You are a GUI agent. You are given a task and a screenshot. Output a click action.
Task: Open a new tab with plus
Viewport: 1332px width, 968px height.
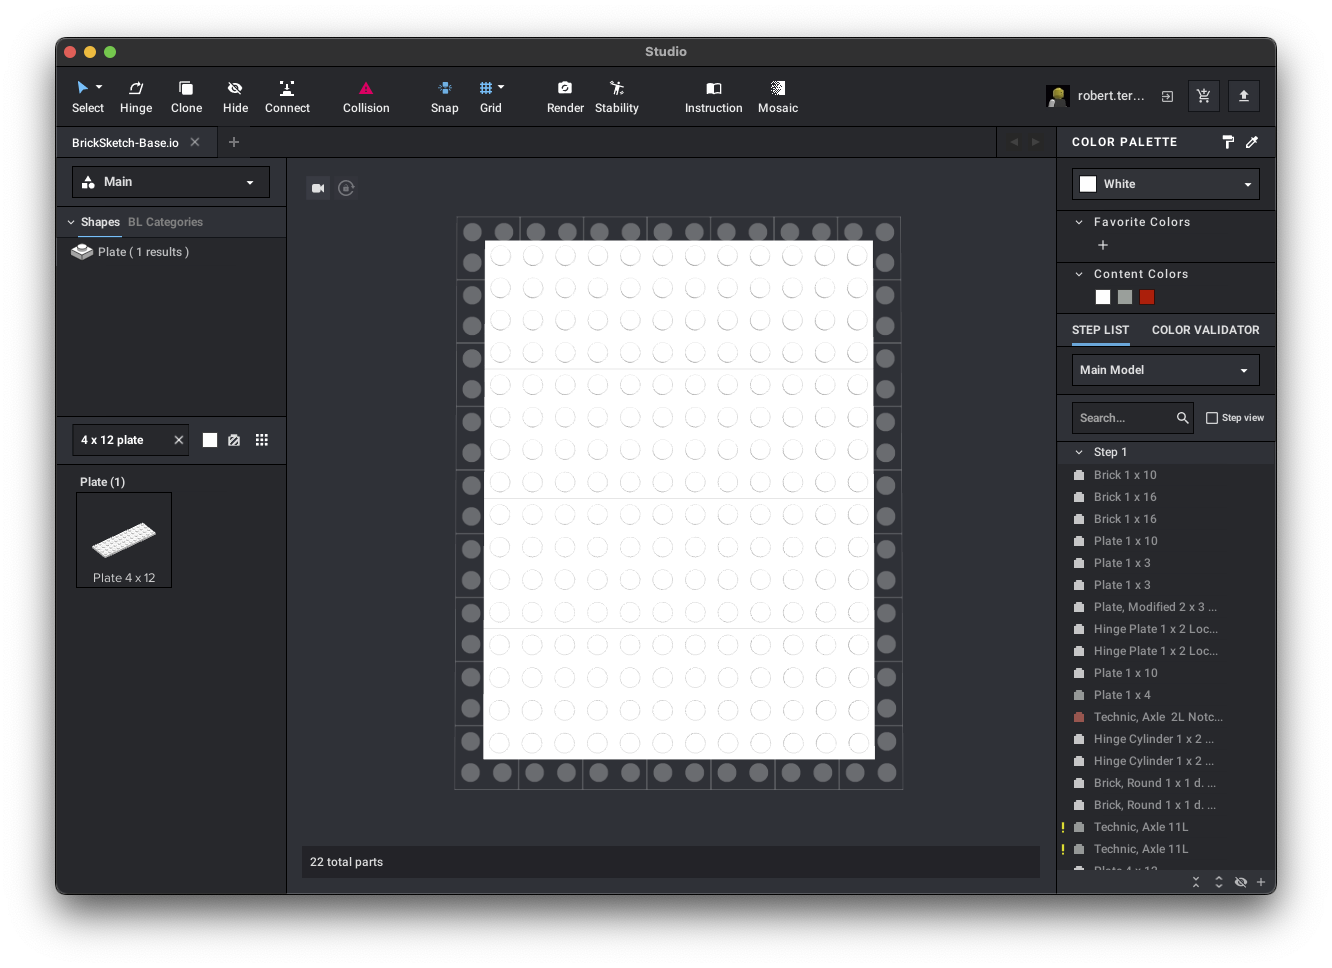pos(234,142)
